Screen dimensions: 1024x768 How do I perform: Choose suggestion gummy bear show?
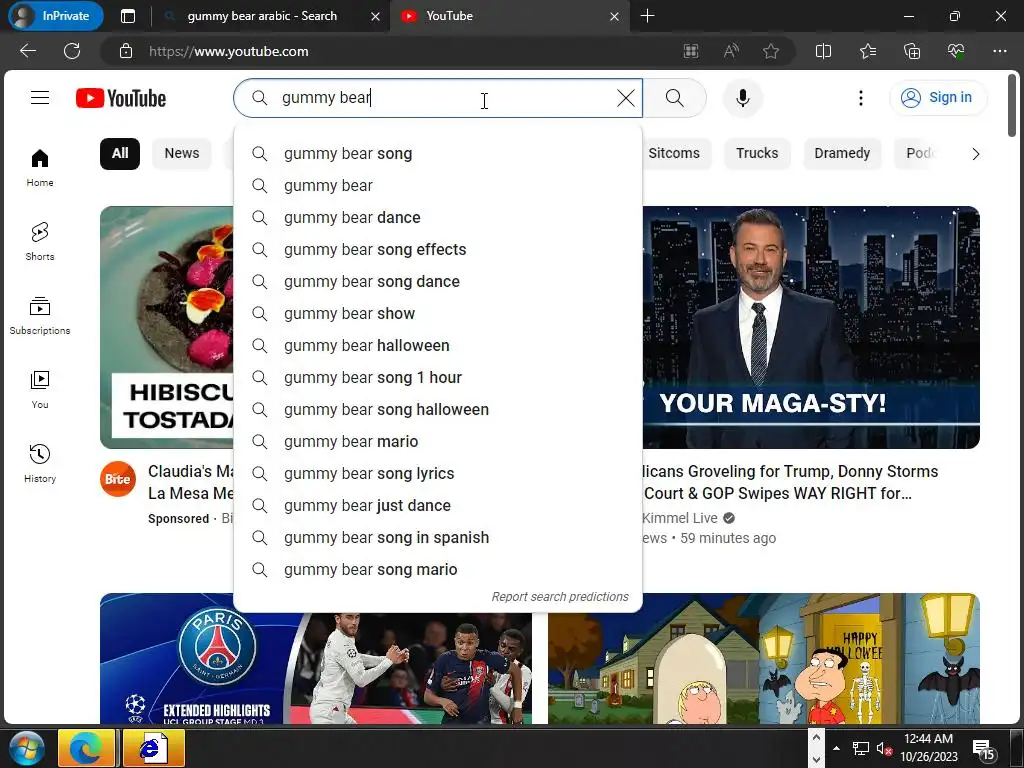coord(438,313)
